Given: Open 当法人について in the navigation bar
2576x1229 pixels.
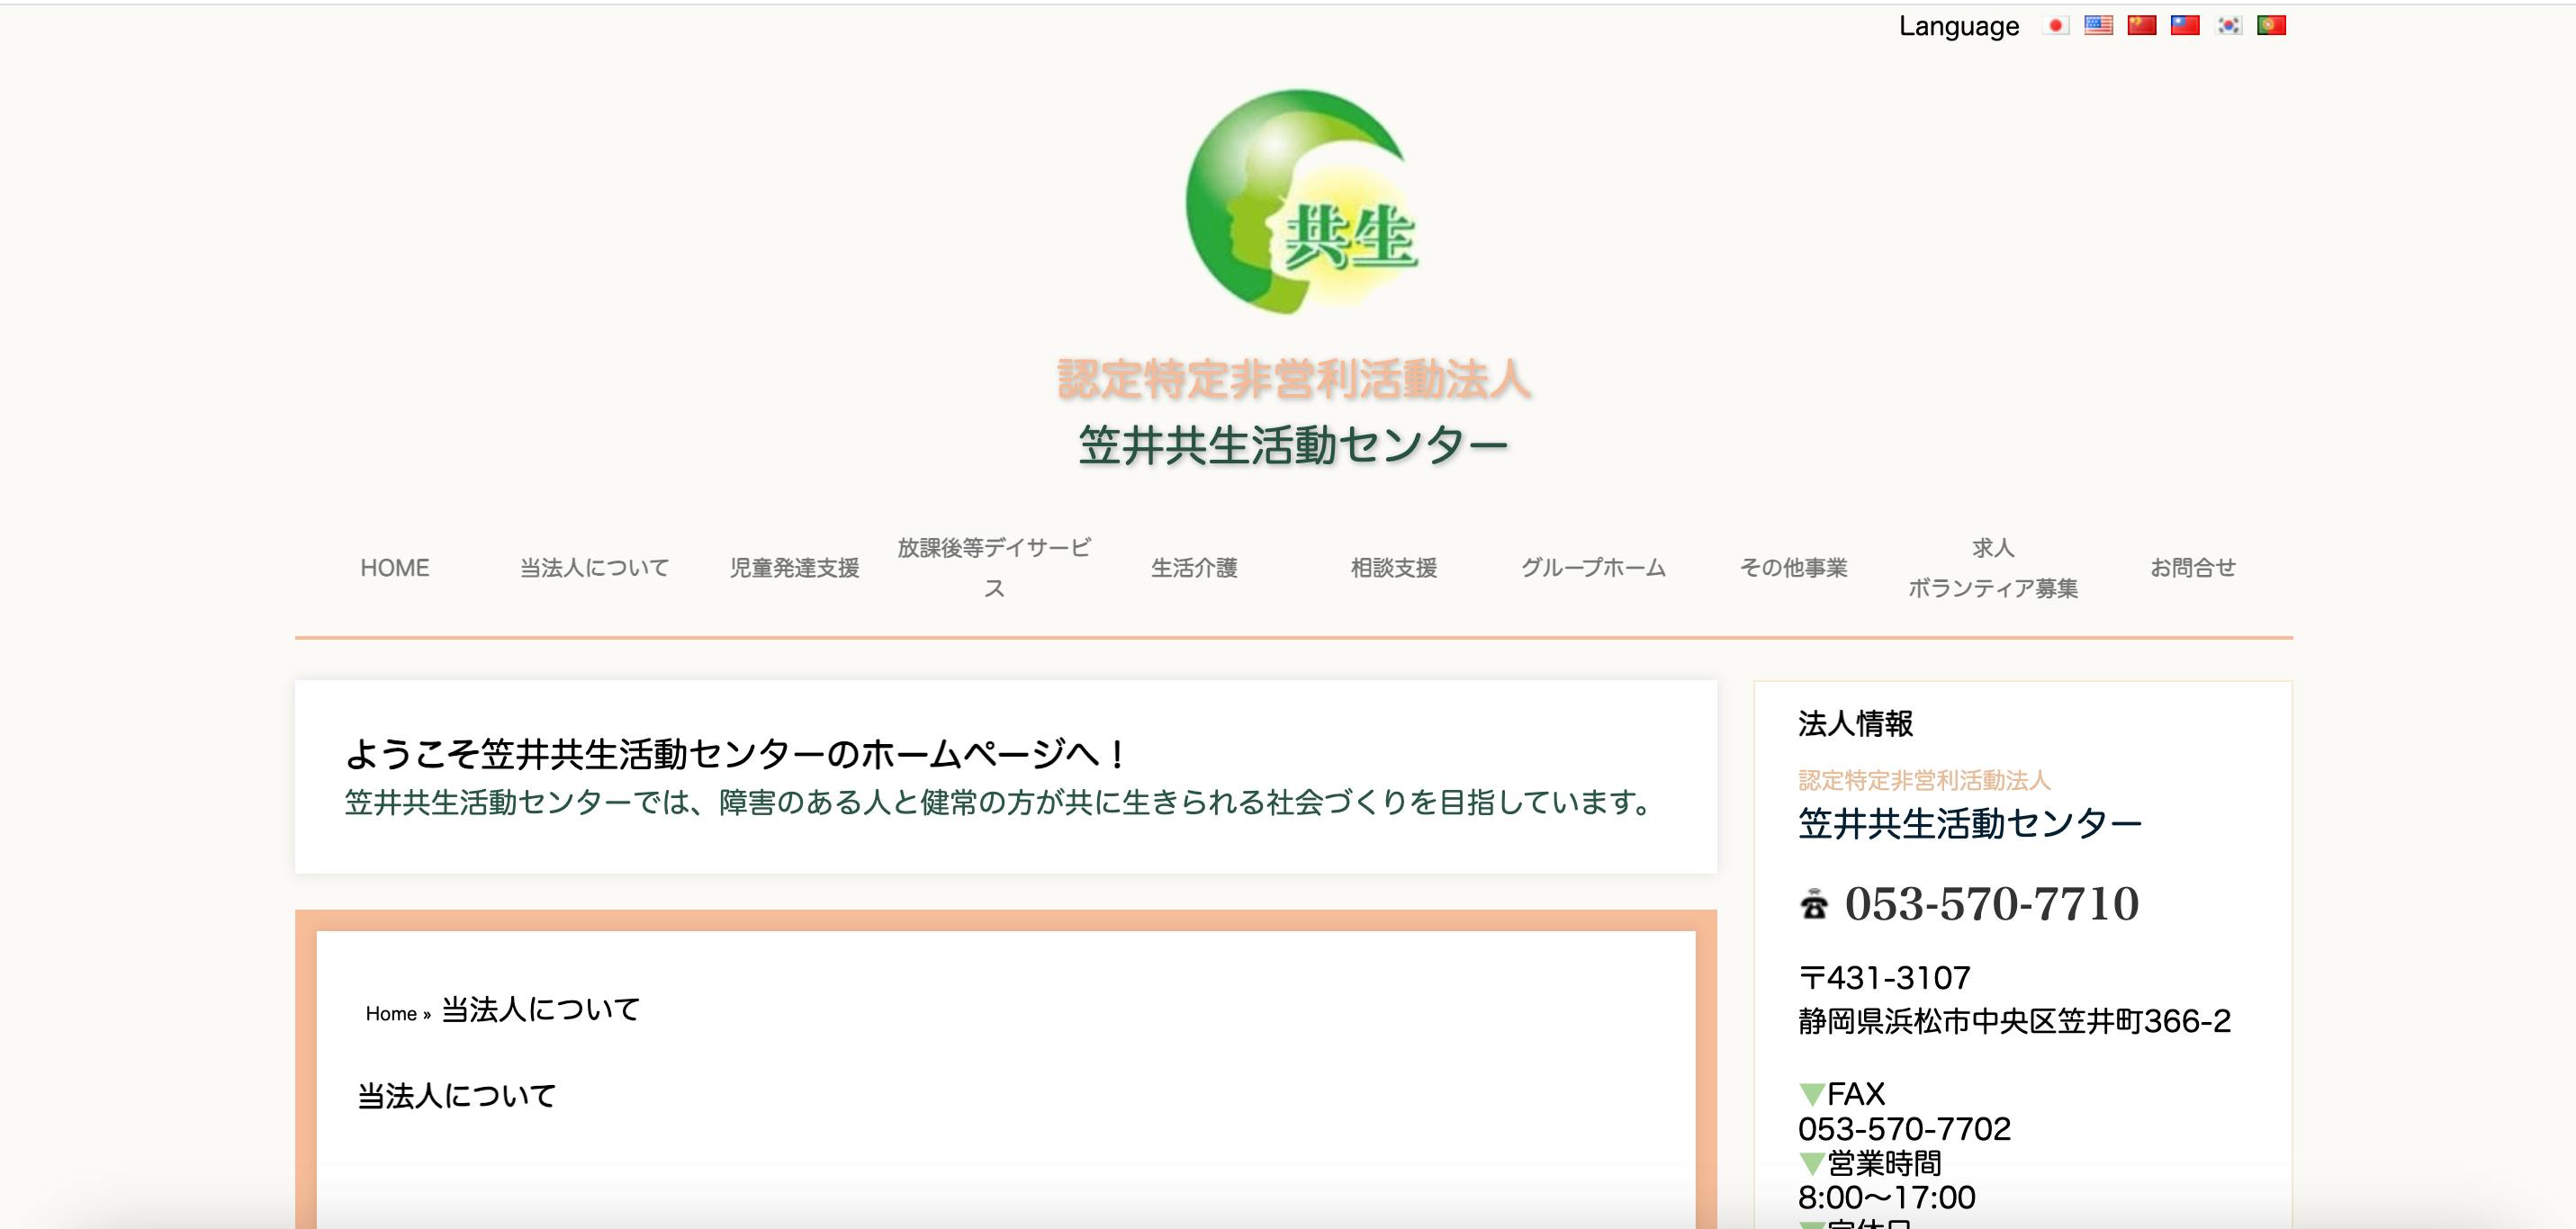Looking at the screenshot, I should 594,568.
